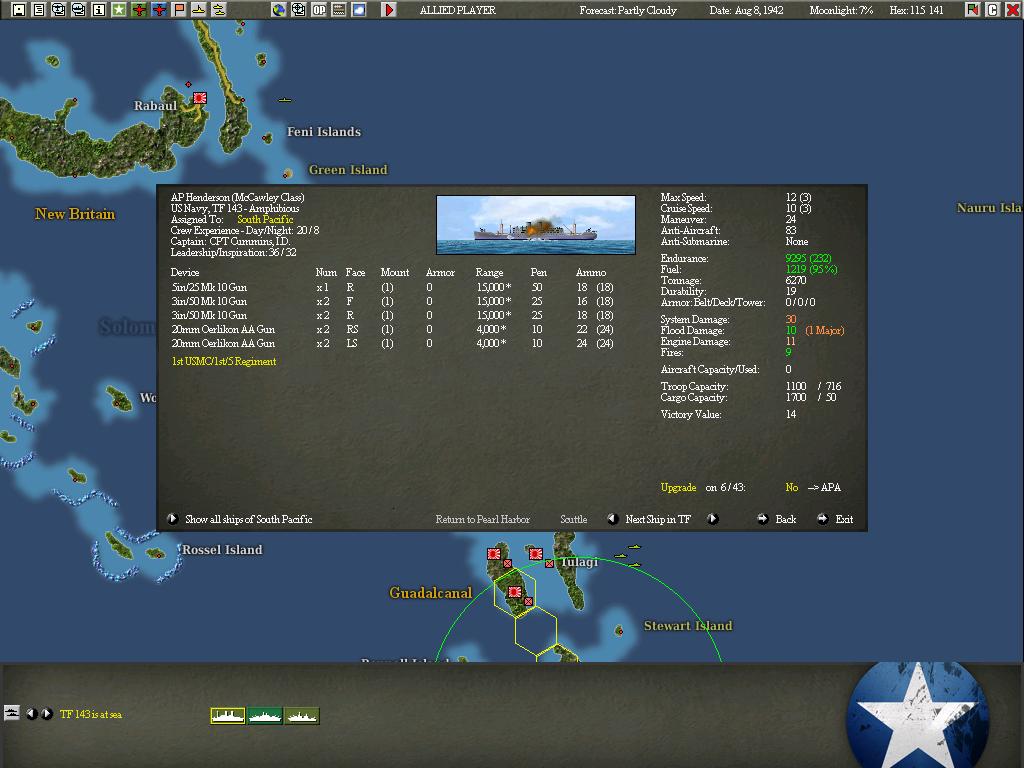Click the red end-turn arrow button
The width and height of the screenshot is (1024, 768).
click(x=389, y=10)
